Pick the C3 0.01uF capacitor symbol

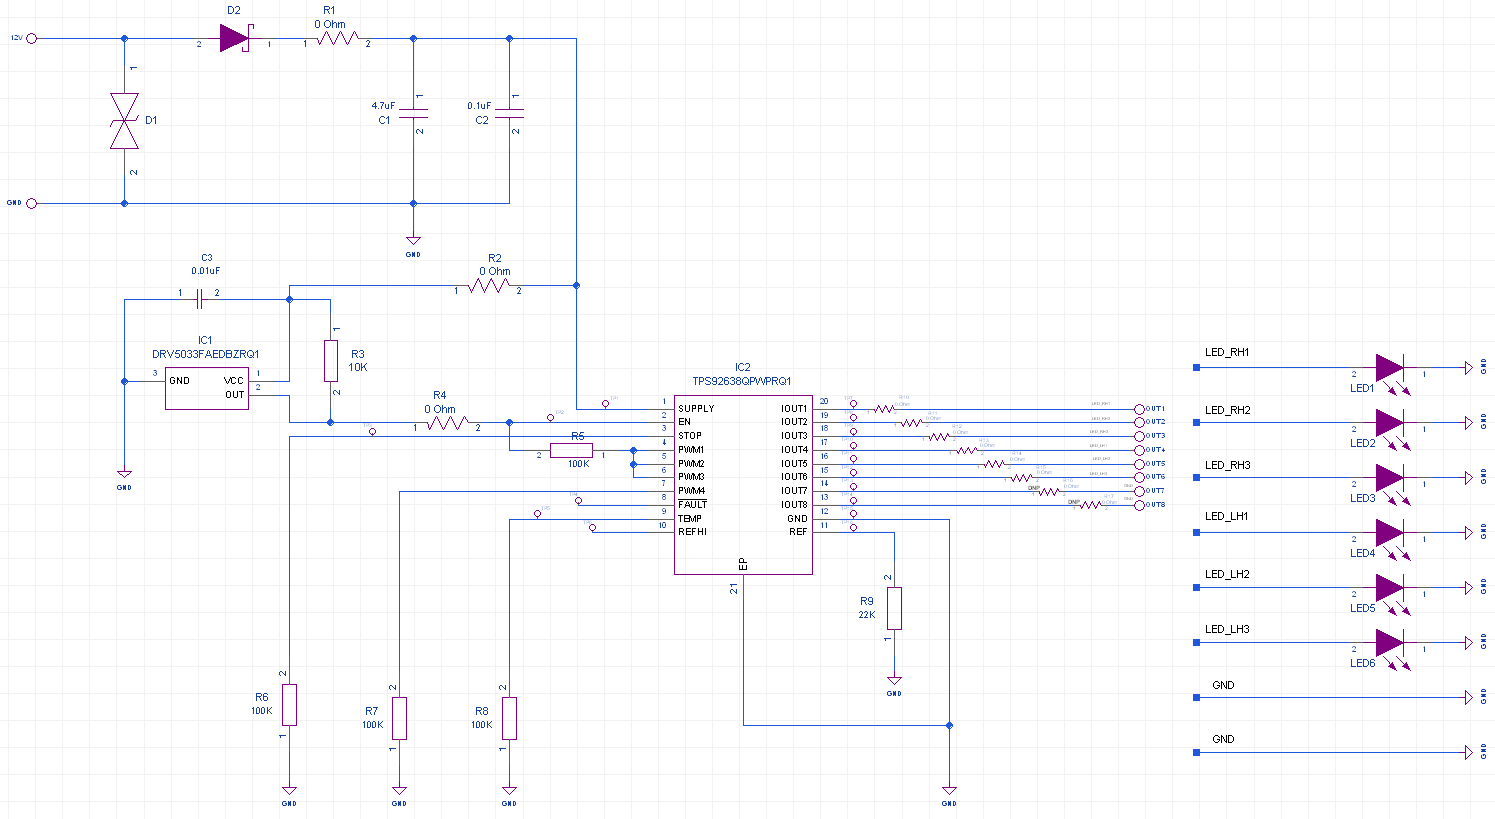(200, 298)
